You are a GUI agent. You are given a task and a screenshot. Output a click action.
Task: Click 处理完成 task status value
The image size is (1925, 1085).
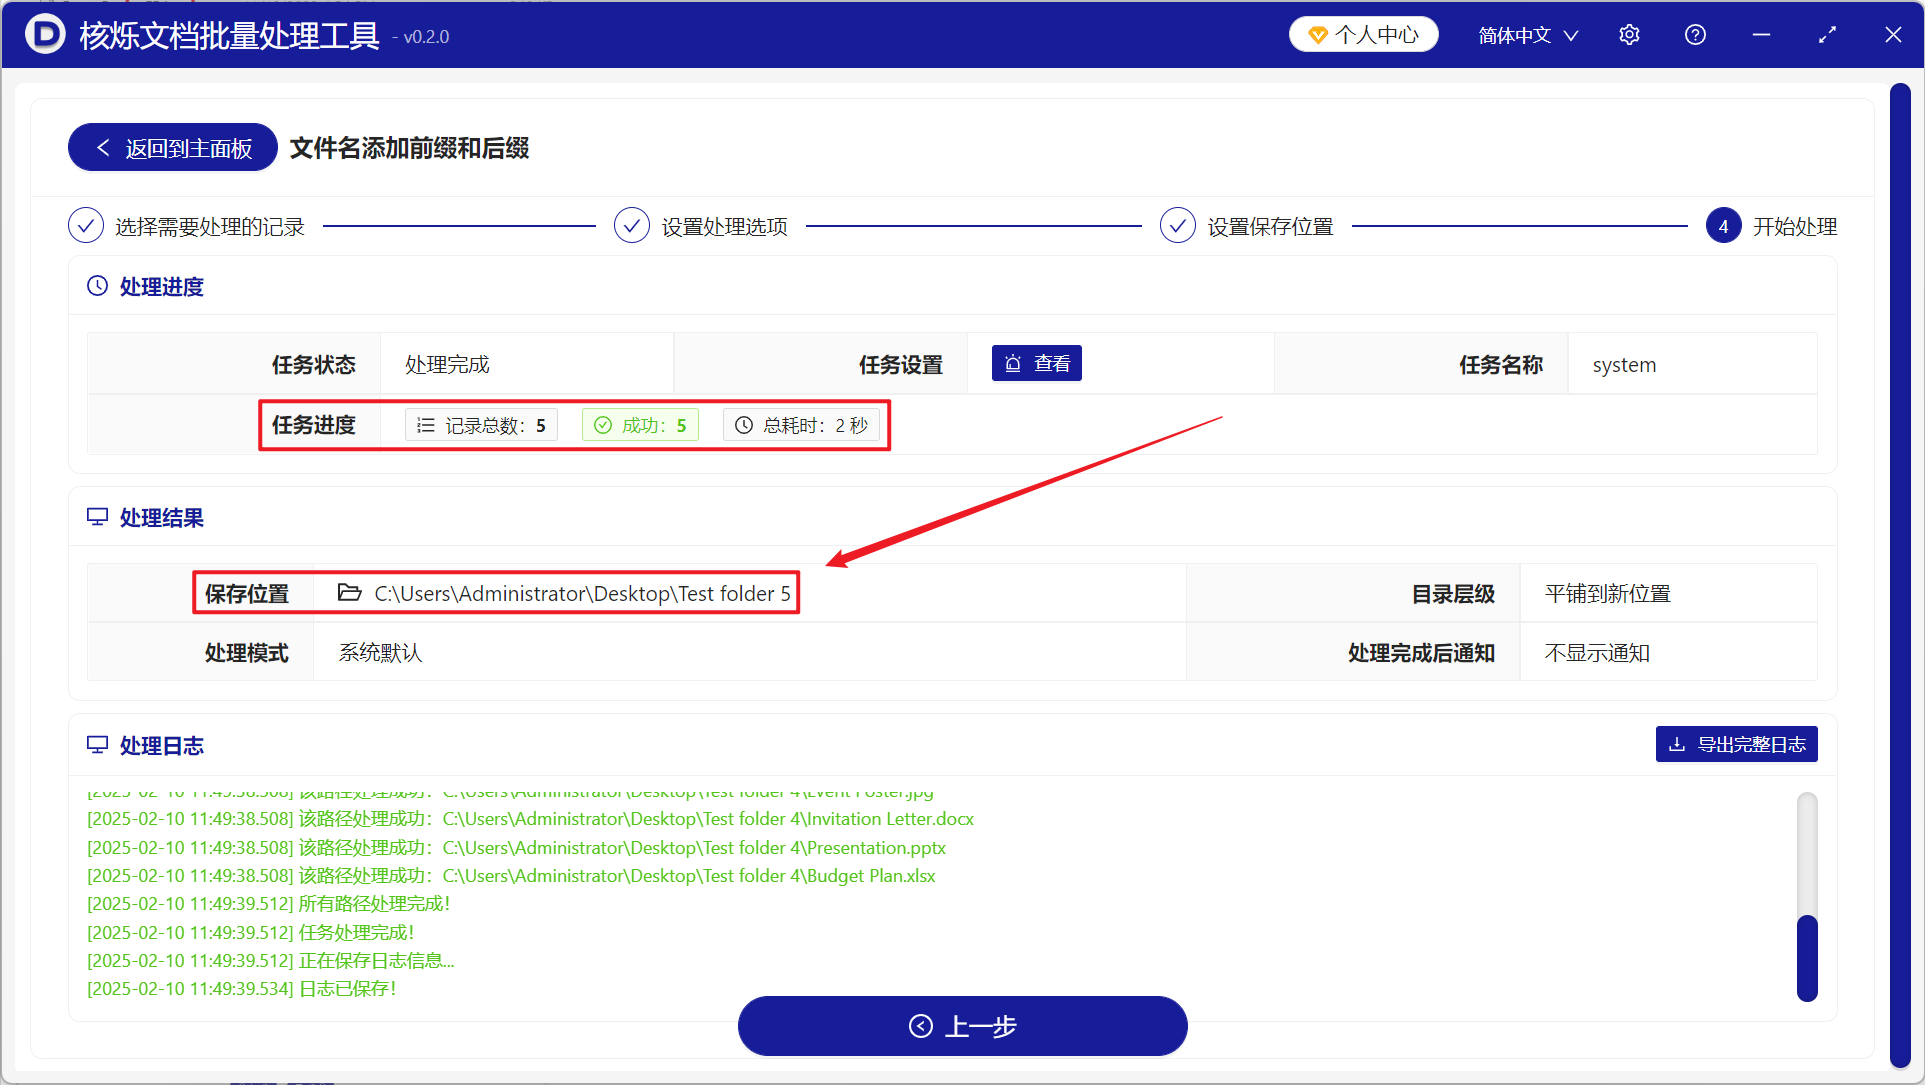(447, 364)
